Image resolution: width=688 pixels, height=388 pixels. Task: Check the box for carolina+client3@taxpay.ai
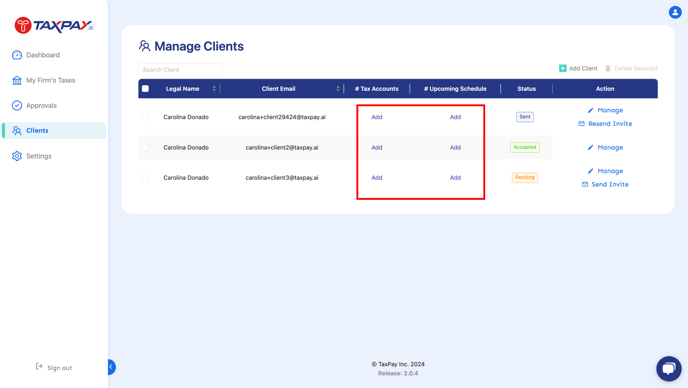coord(145,177)
